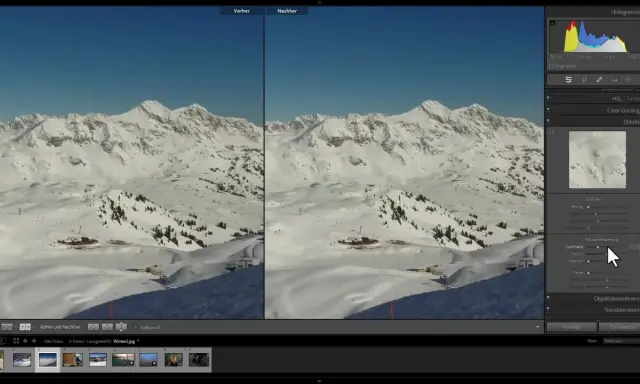The width and height of the screenshot is (640, 384).
Task: Click the Vorherige button
Action: [x=571, y=327]
